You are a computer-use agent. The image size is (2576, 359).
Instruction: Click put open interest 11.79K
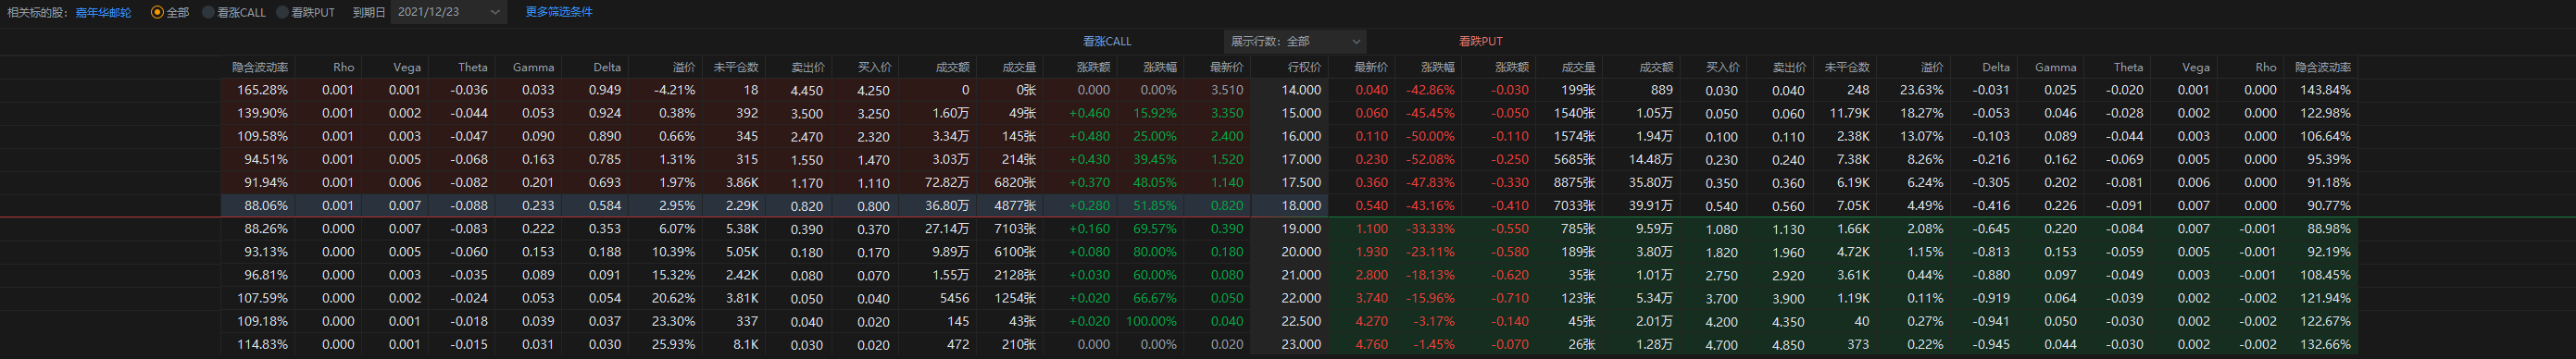(1850, 113)
